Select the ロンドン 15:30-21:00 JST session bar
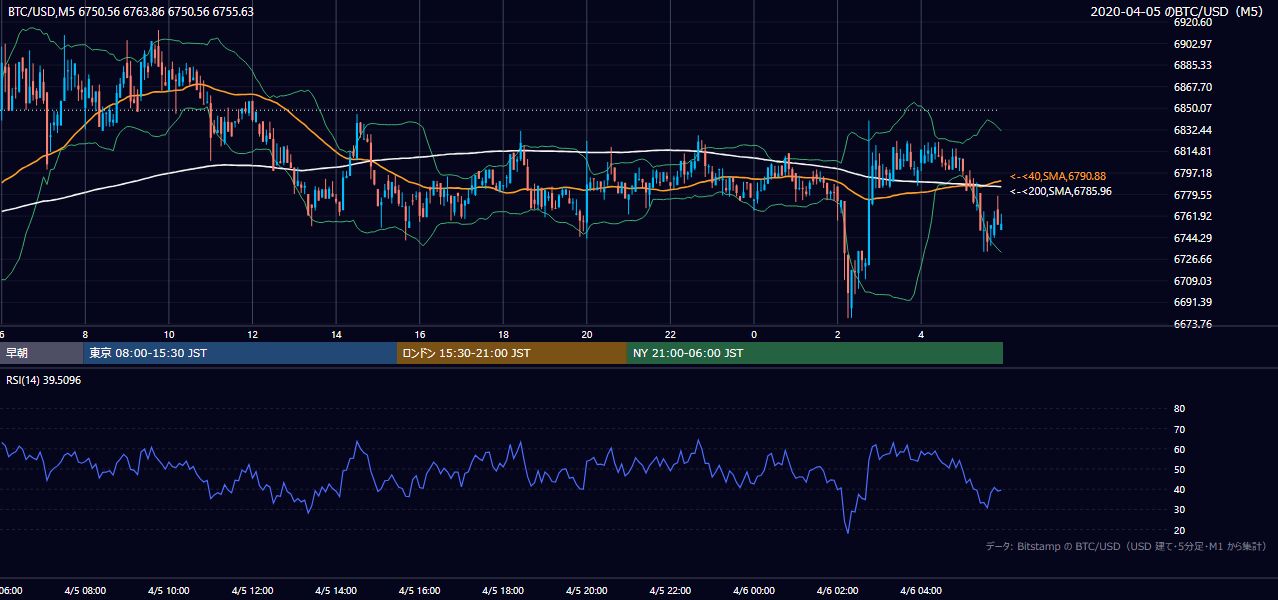 pyautogui.click(x=512, y=353)
